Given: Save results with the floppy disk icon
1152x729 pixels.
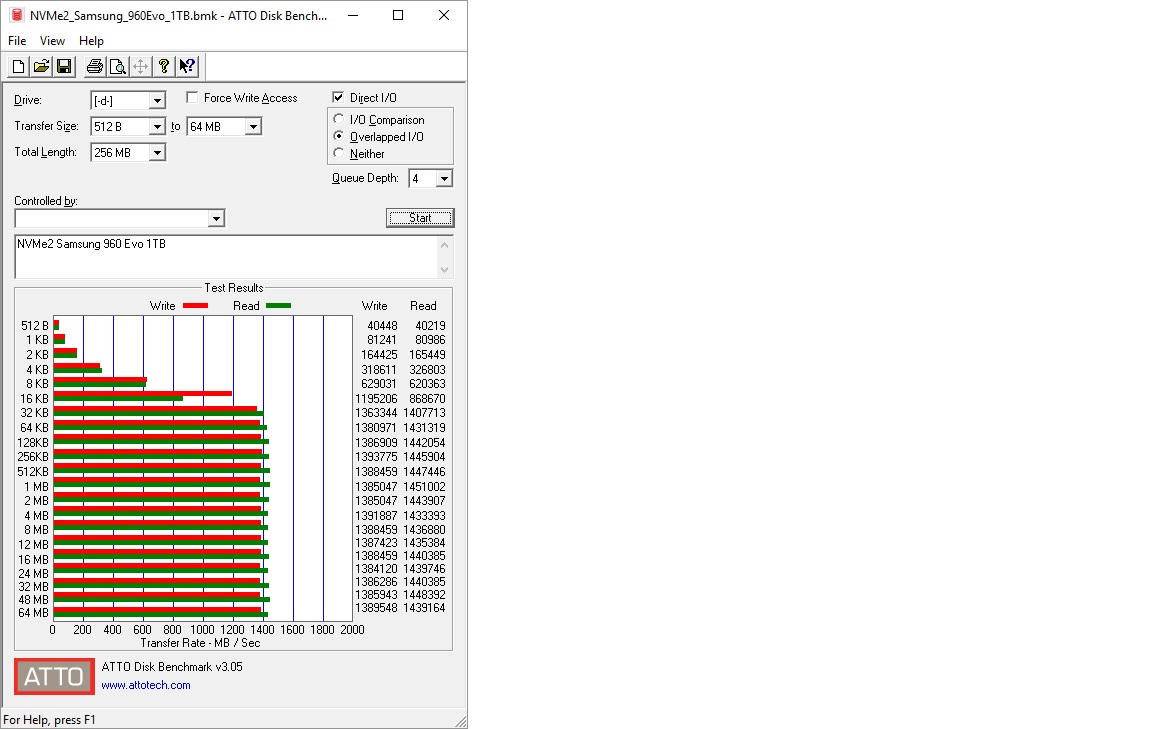Looking at the screenshot, I should tap(64, 67).
